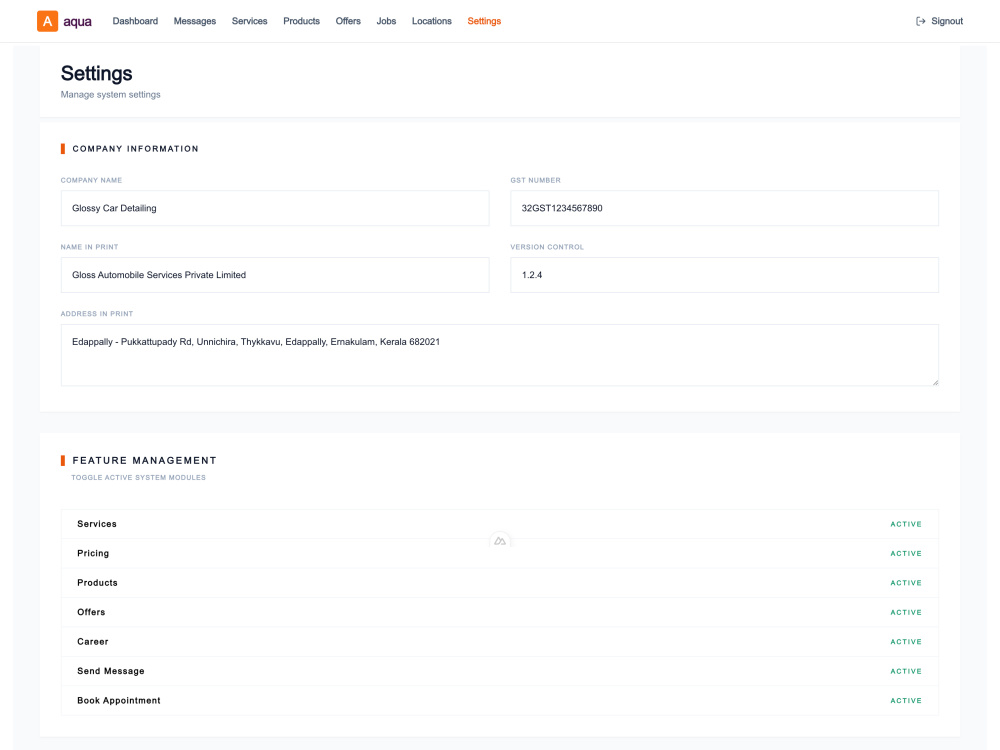The width and height of the screenshot is (1000, 750).
Task: Toggle the Book Appointment ACTIVE status
Action: point(906,700)
